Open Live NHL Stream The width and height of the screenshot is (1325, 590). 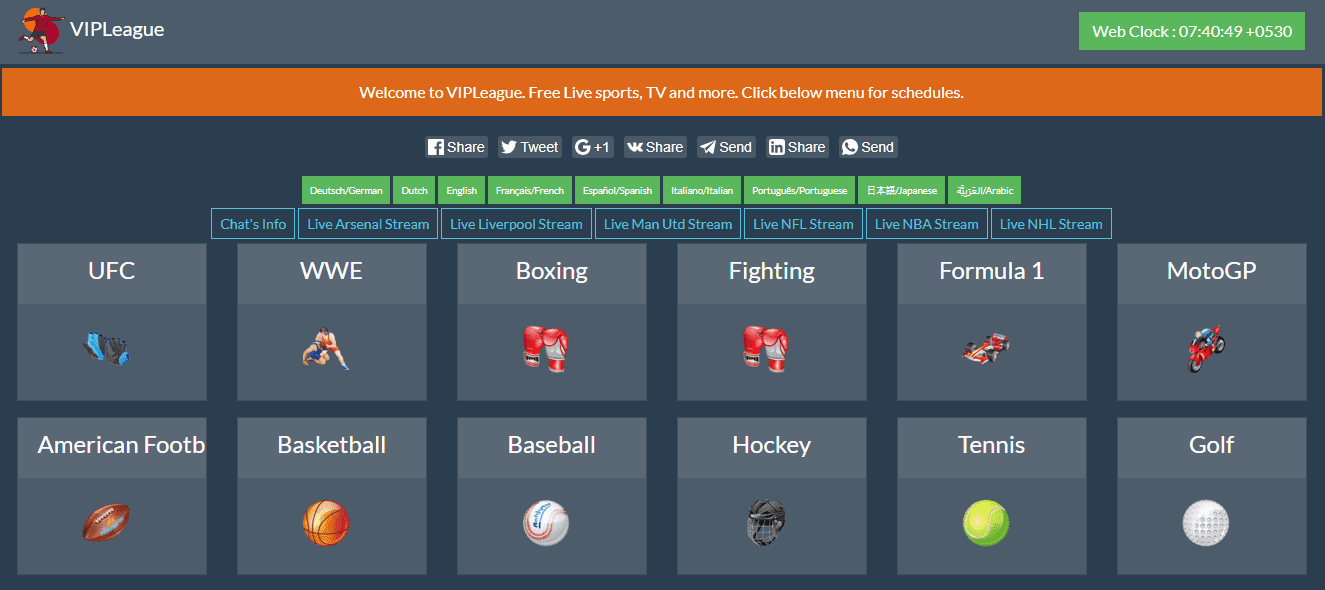(x=1051, y=224)
